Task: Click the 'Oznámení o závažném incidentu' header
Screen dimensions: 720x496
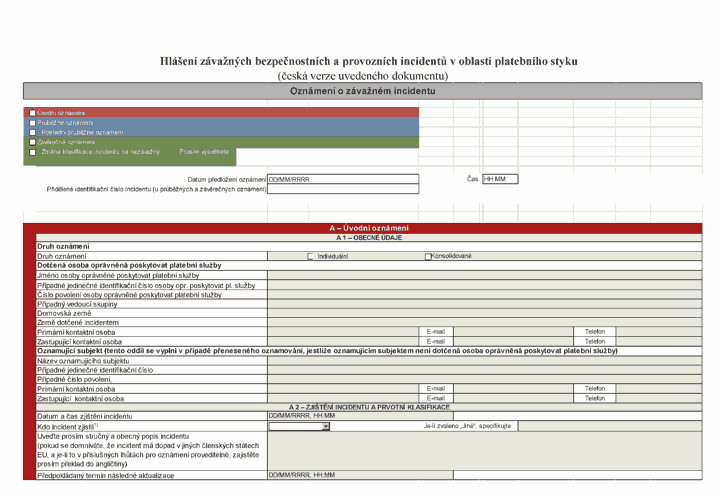Action: click(x=362, y=91)
